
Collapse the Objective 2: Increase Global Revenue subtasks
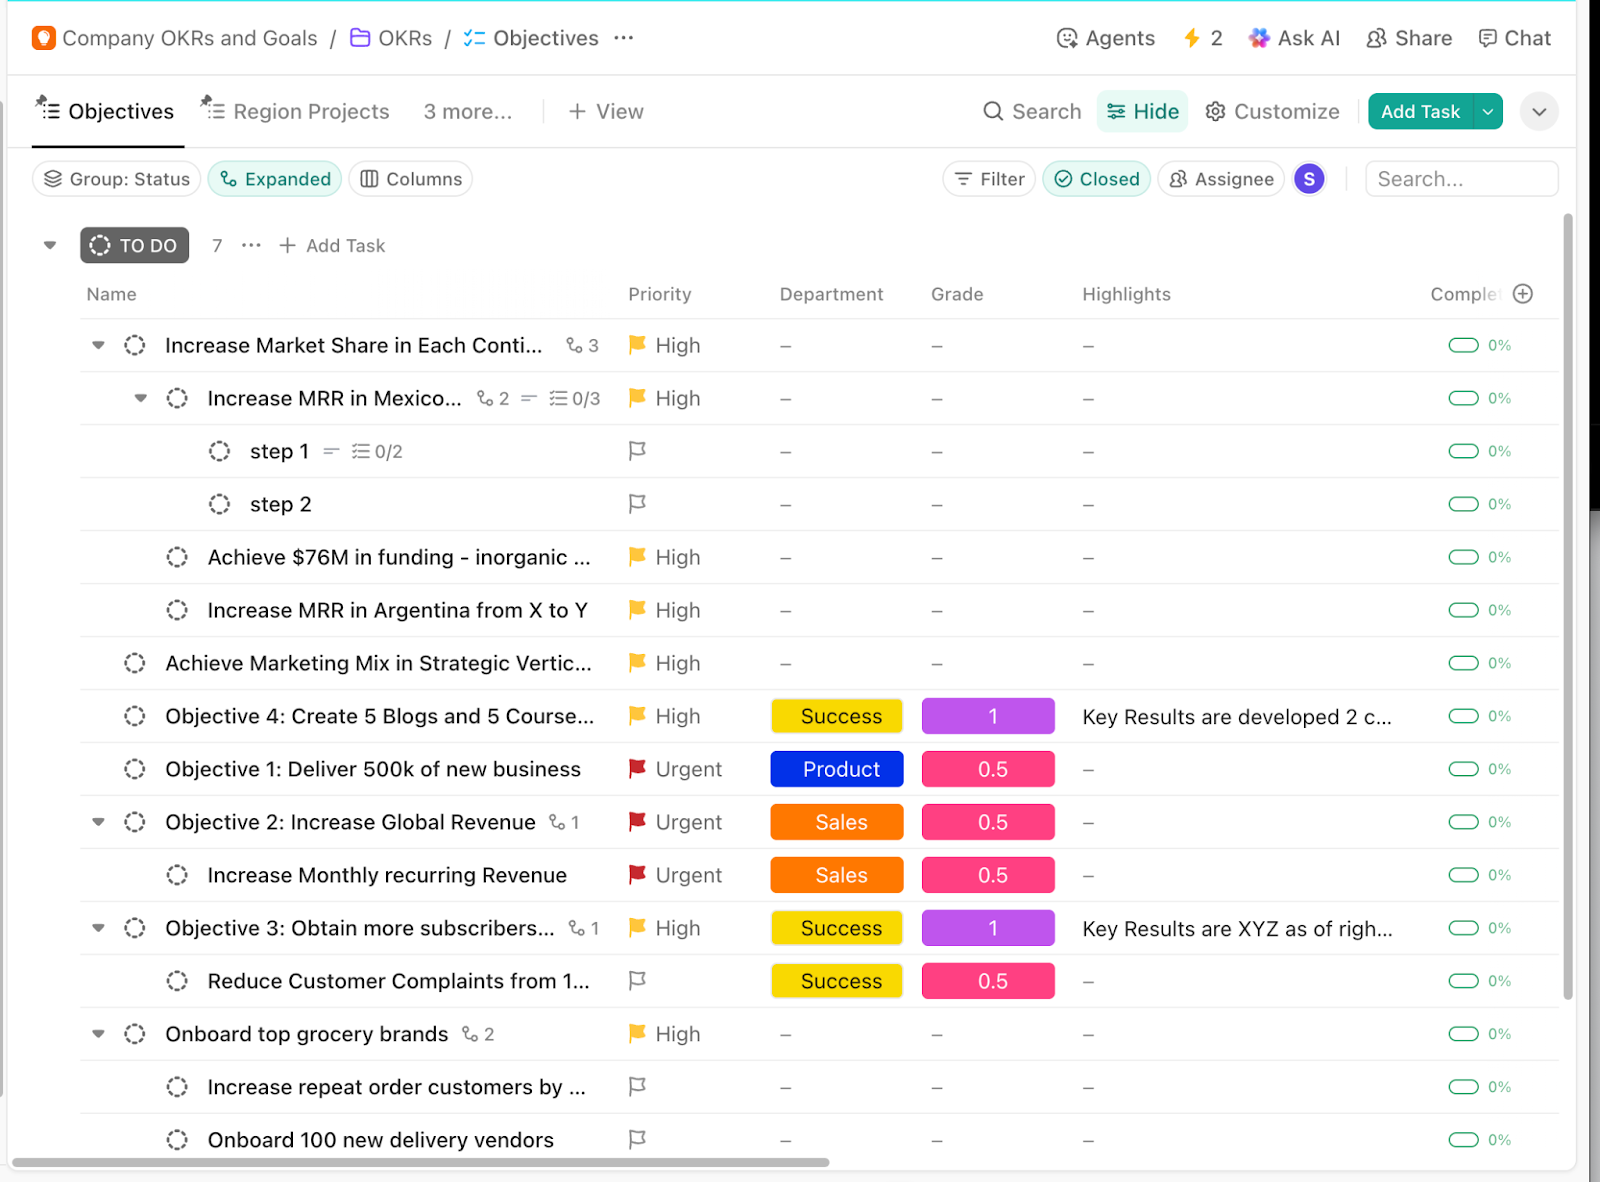coord(97,821)
